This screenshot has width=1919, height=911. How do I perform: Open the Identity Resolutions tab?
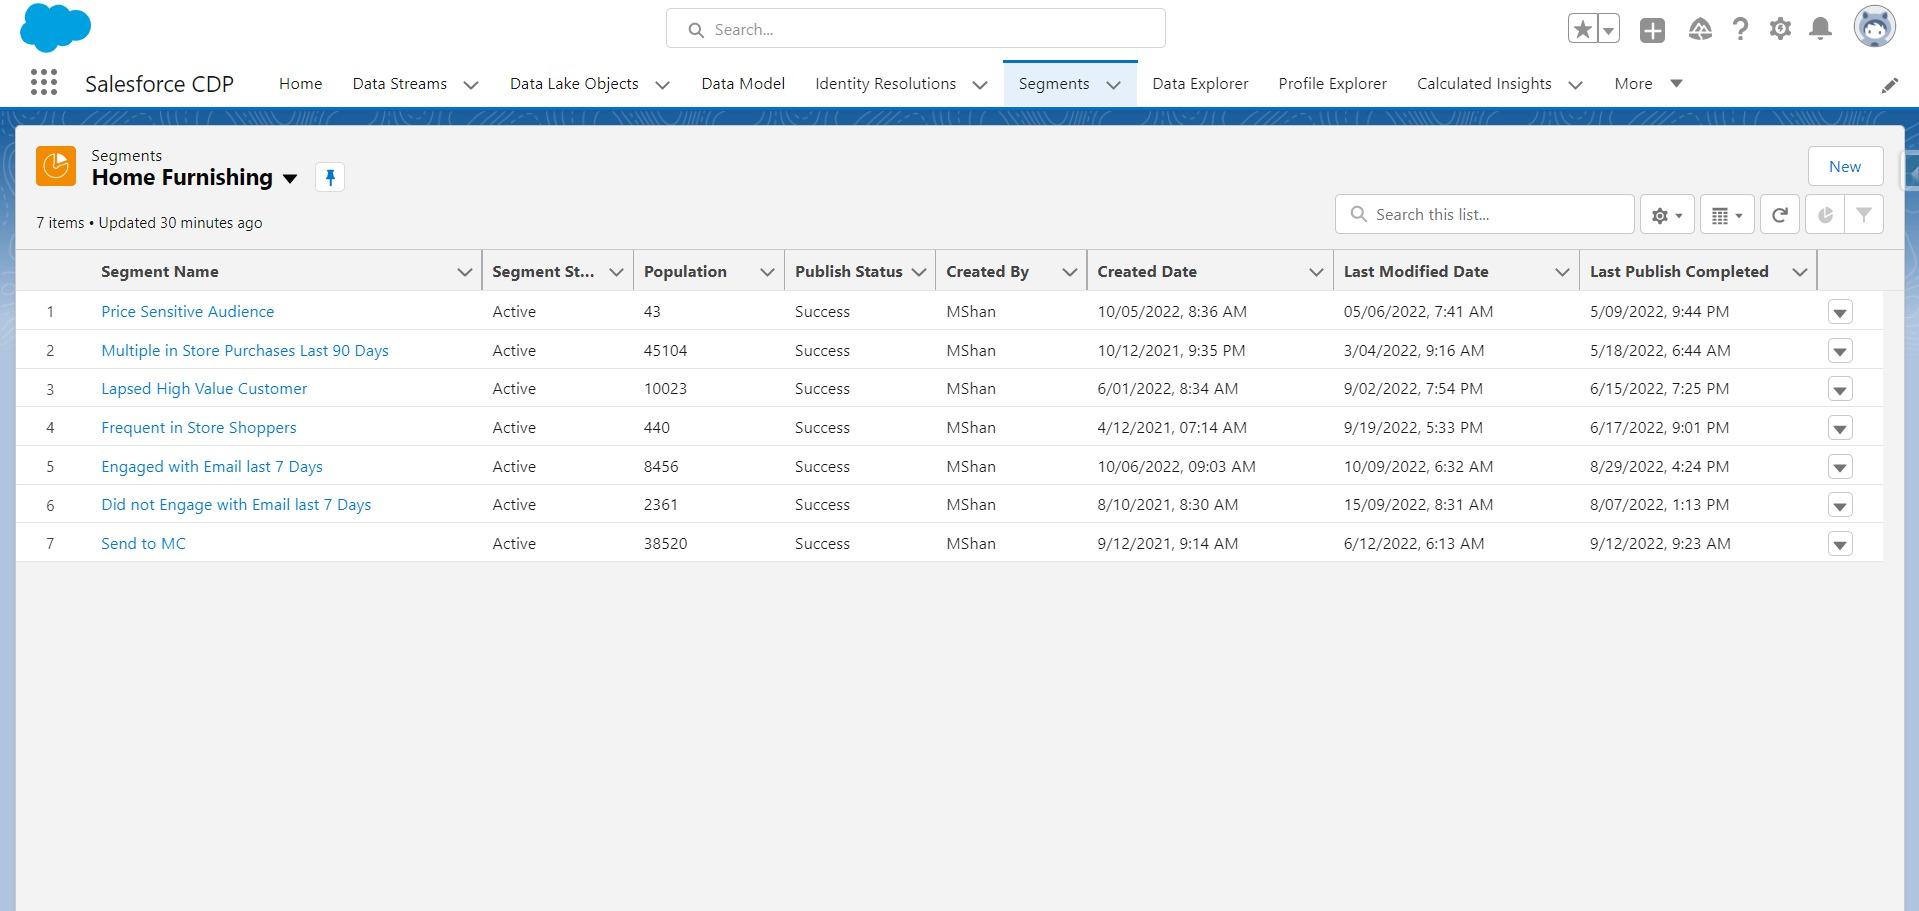(885, 84)
